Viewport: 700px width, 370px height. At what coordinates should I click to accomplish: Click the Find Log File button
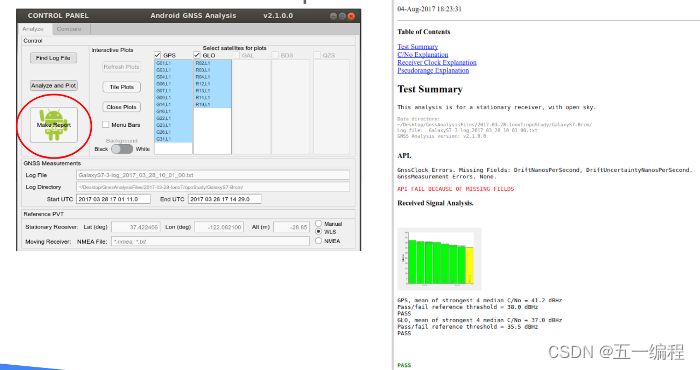[54, 58]
